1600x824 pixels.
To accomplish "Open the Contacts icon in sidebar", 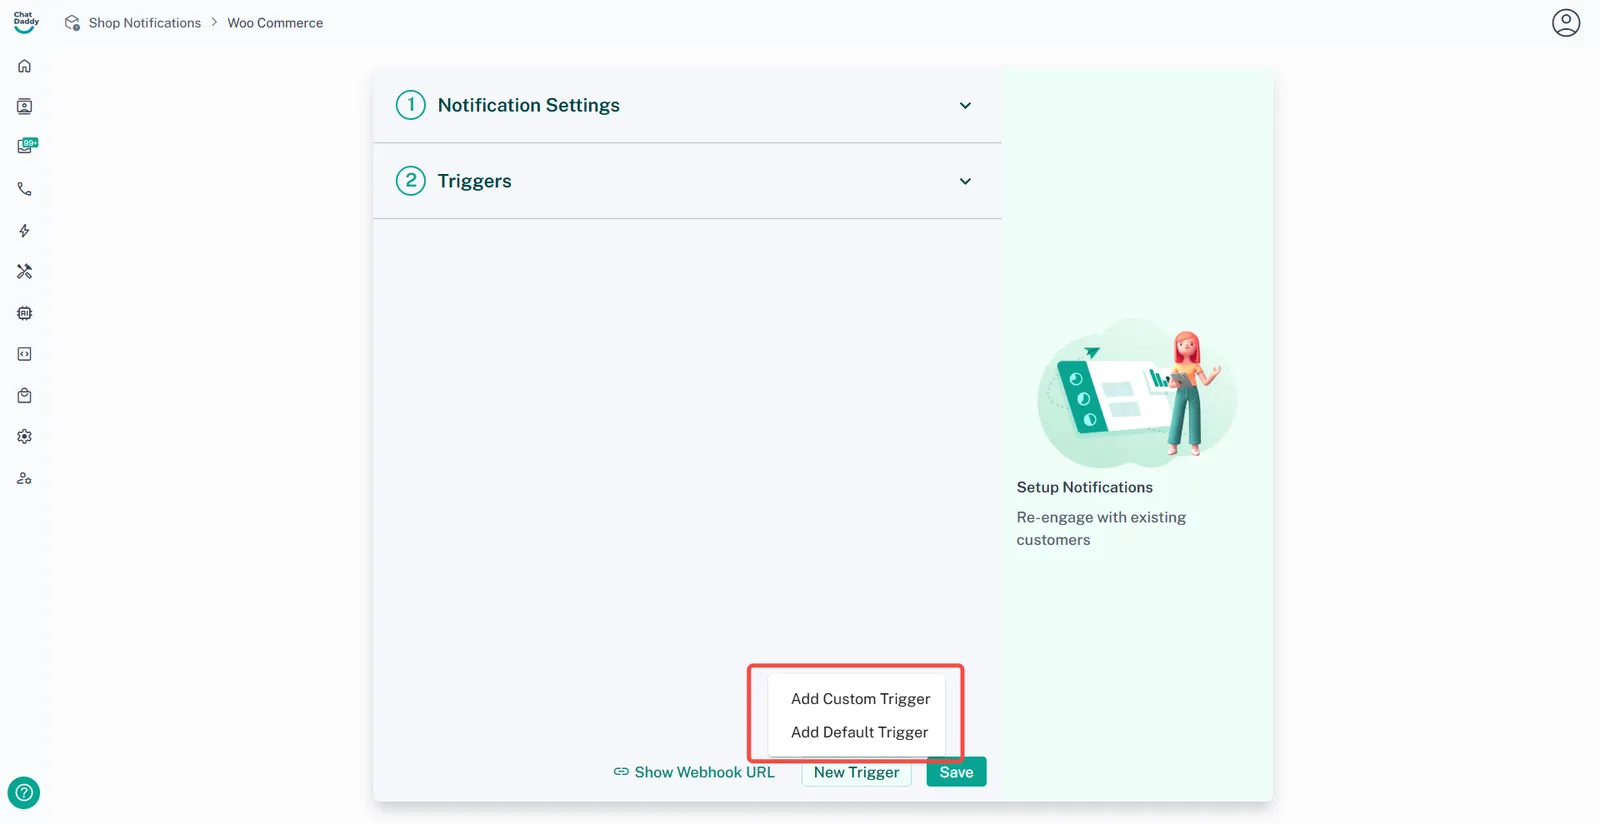I will point(24,107).
